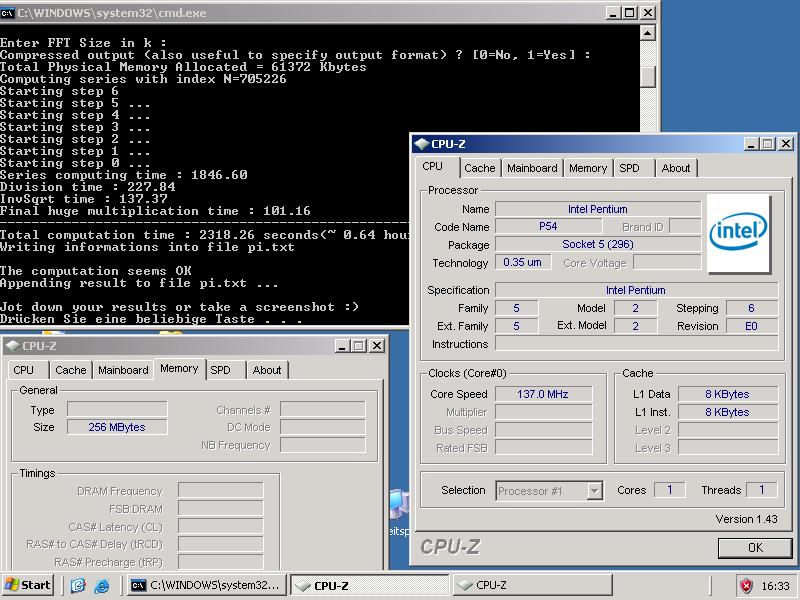This screenshot has height=600, width=800.
Task: Activate second CPU-Z taskbar button
Action: pyautogui.click(x=532, y=585)
